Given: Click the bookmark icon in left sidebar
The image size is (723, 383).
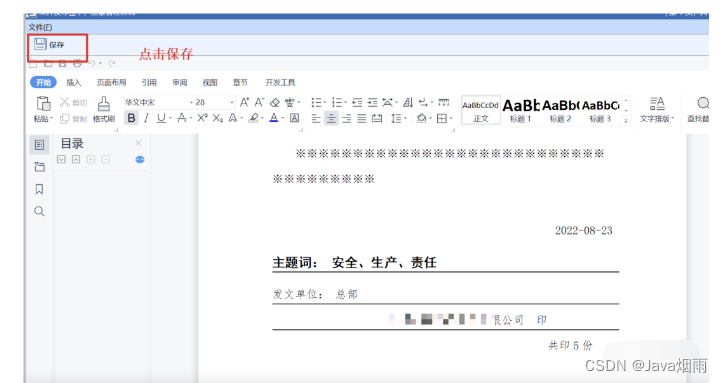Looking at the screenshot, I should pos(39,189).
